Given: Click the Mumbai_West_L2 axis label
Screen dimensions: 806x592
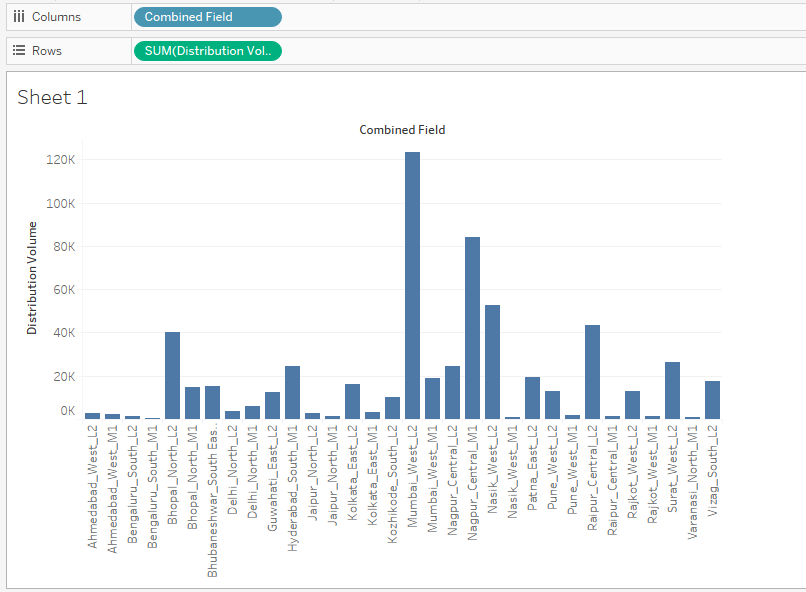Looking at the screenshot, I should tap(412, 476).
